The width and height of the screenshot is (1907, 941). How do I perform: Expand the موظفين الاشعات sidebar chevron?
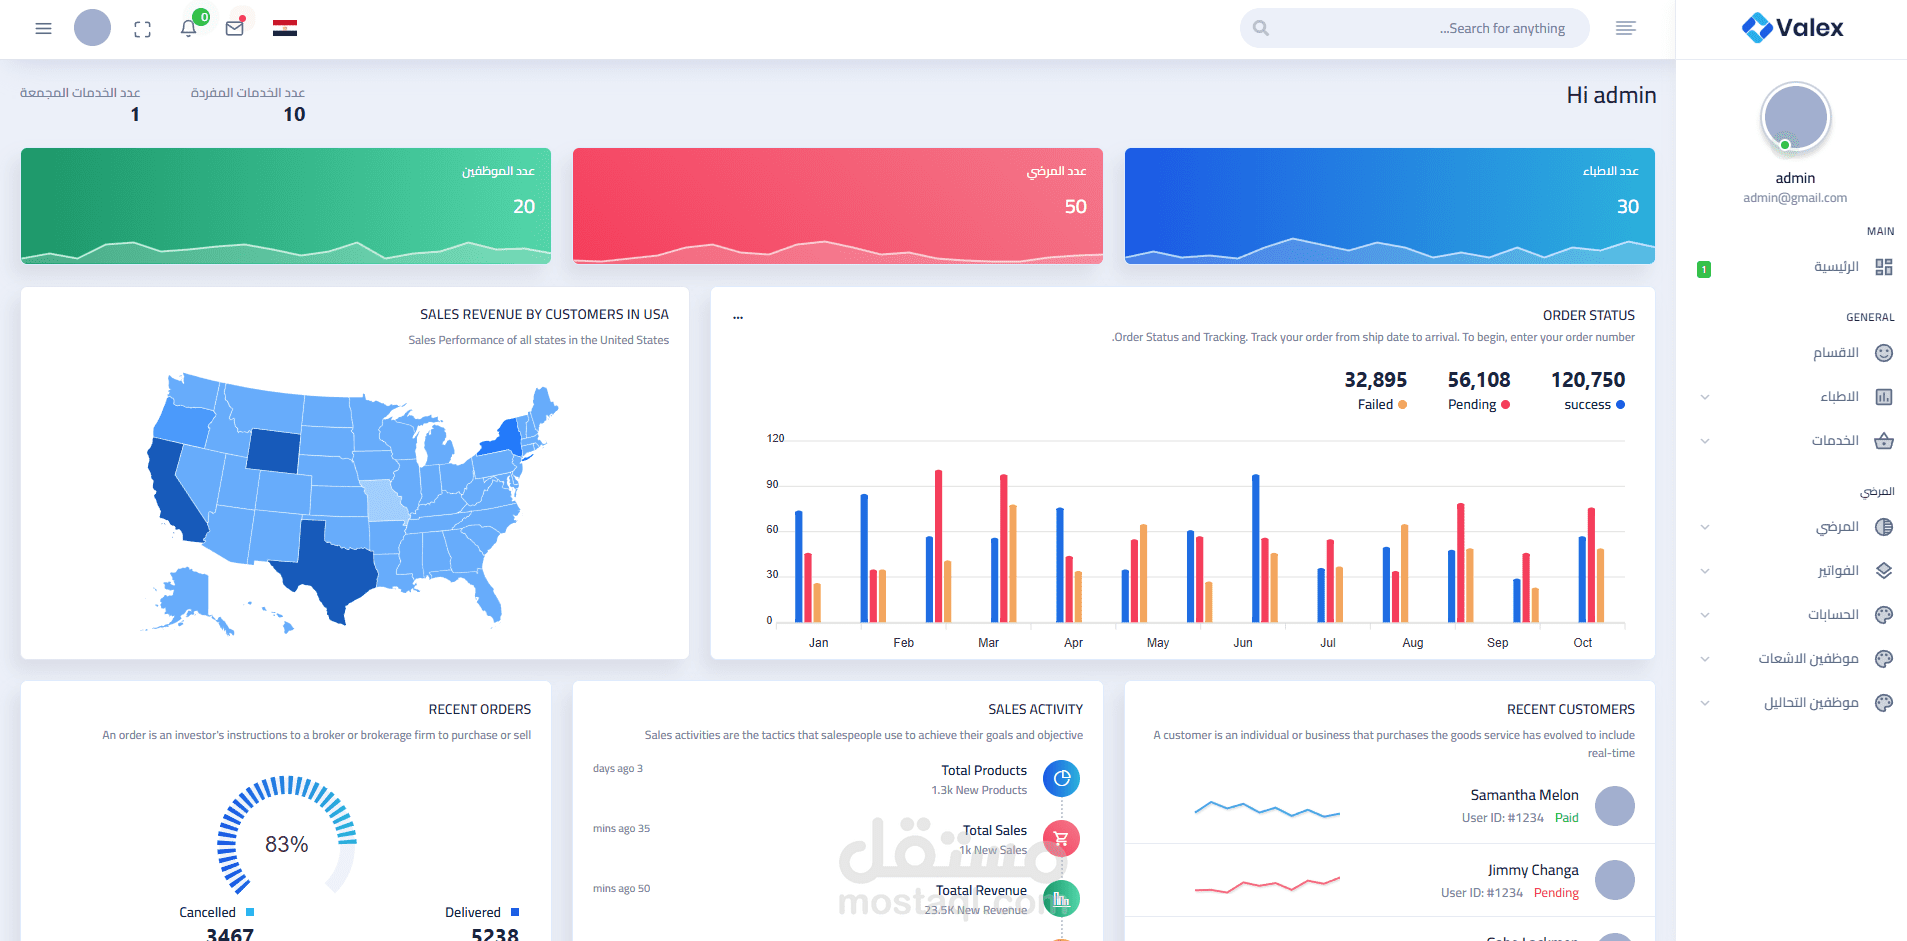(x=1705, y=659)
